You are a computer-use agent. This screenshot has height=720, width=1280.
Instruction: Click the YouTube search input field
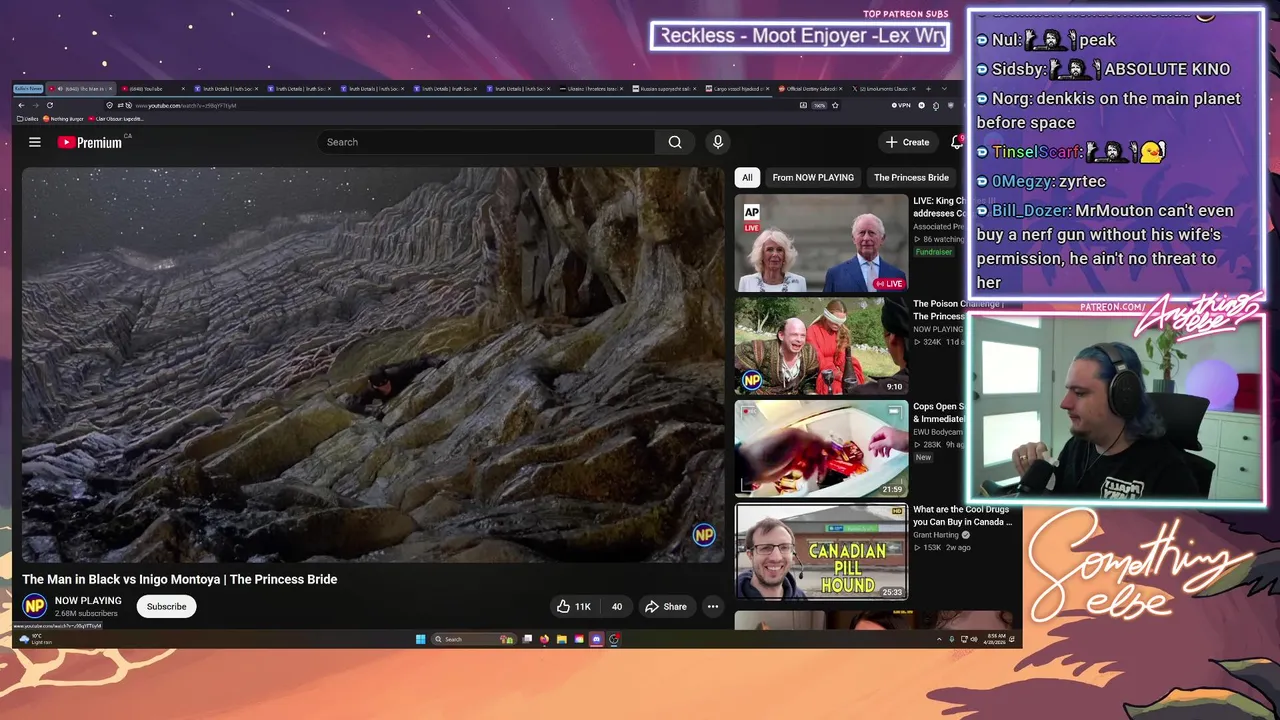point(487,142)
